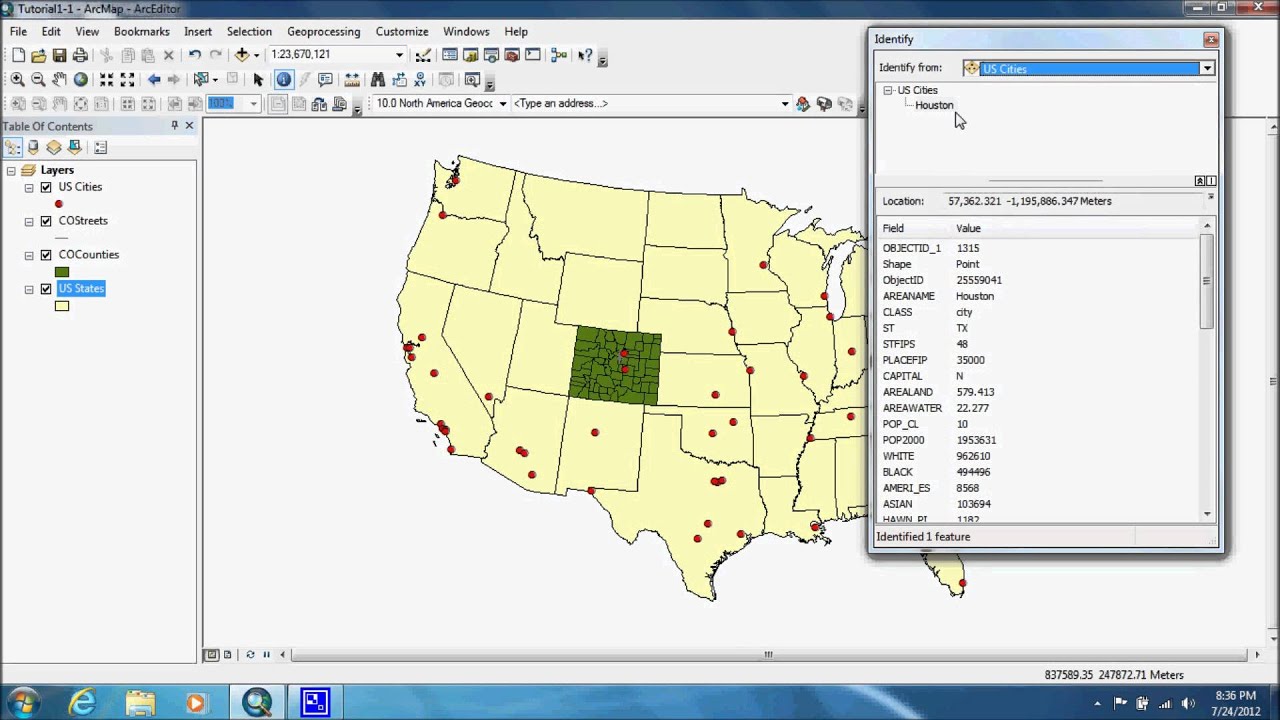
Task: Open the Selection menu
Action: click(x=249, y=32)
